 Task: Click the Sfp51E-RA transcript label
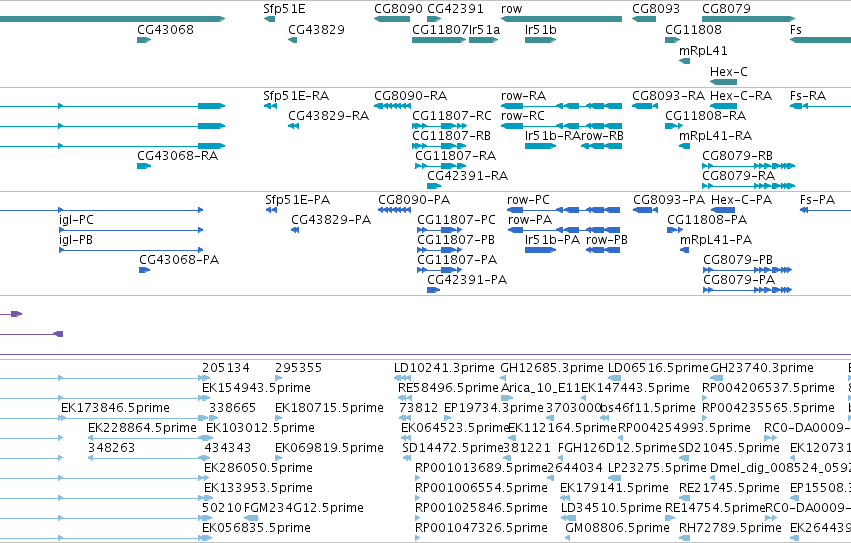point(296,96)
